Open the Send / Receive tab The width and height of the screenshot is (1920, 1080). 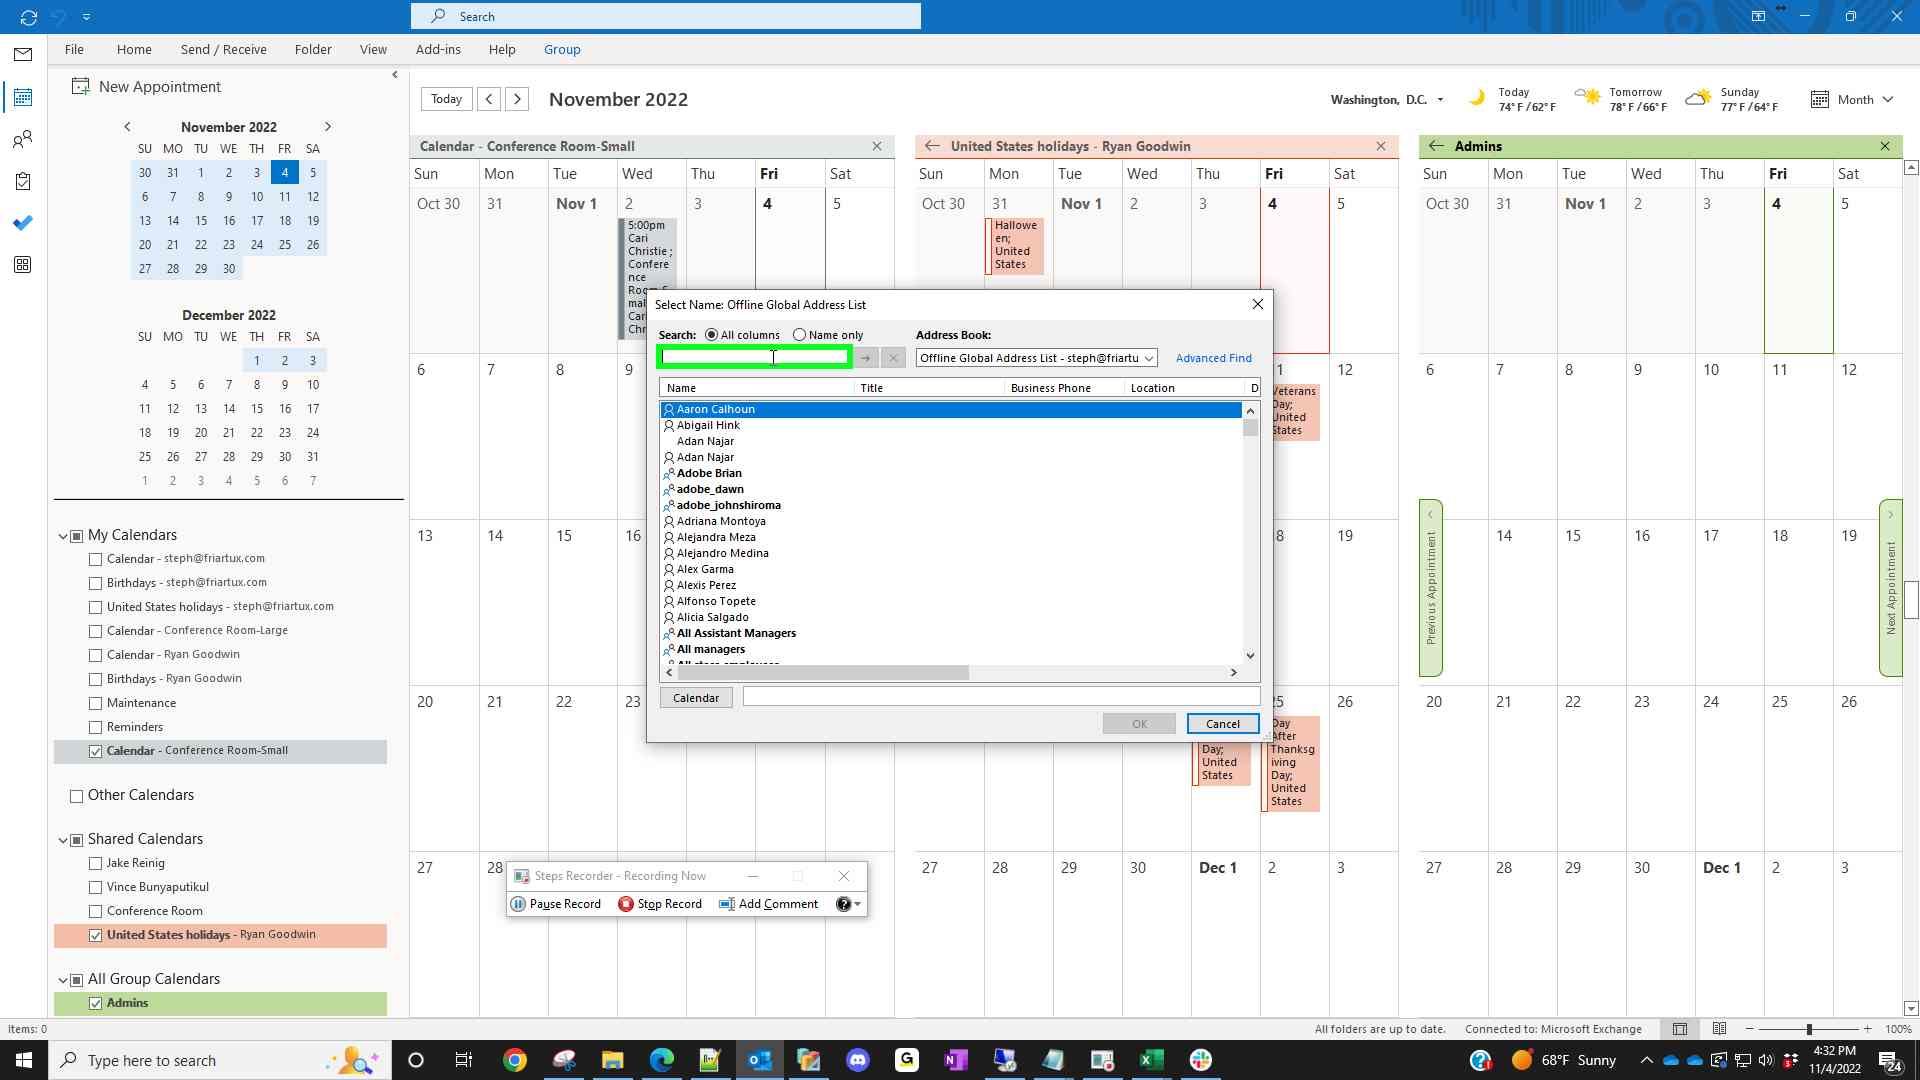click(223, 49)
